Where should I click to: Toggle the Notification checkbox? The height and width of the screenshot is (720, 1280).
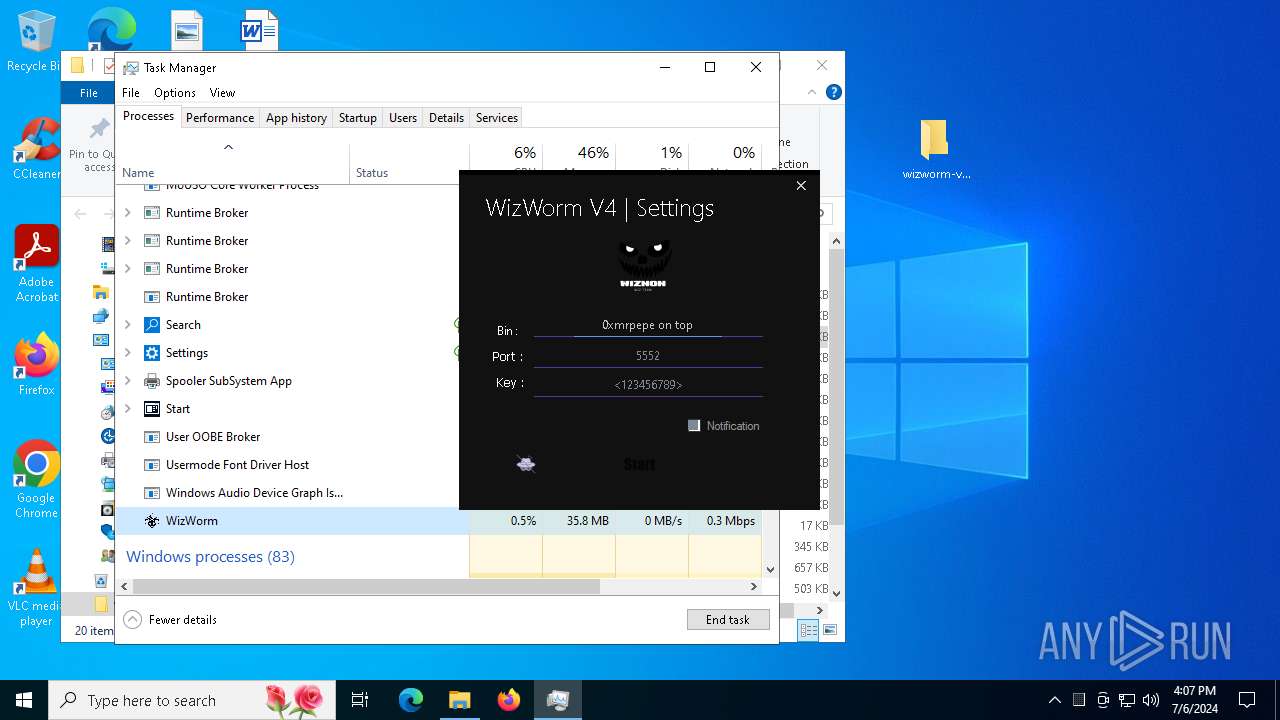coord(694,426)
